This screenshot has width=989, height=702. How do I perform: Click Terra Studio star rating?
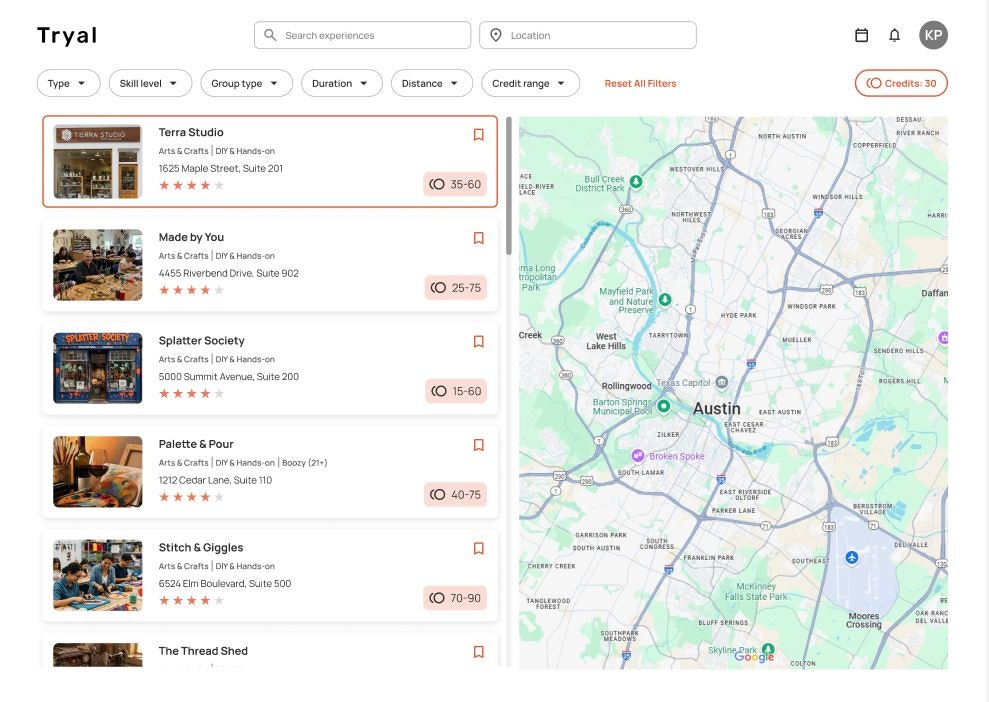point(191,185)
